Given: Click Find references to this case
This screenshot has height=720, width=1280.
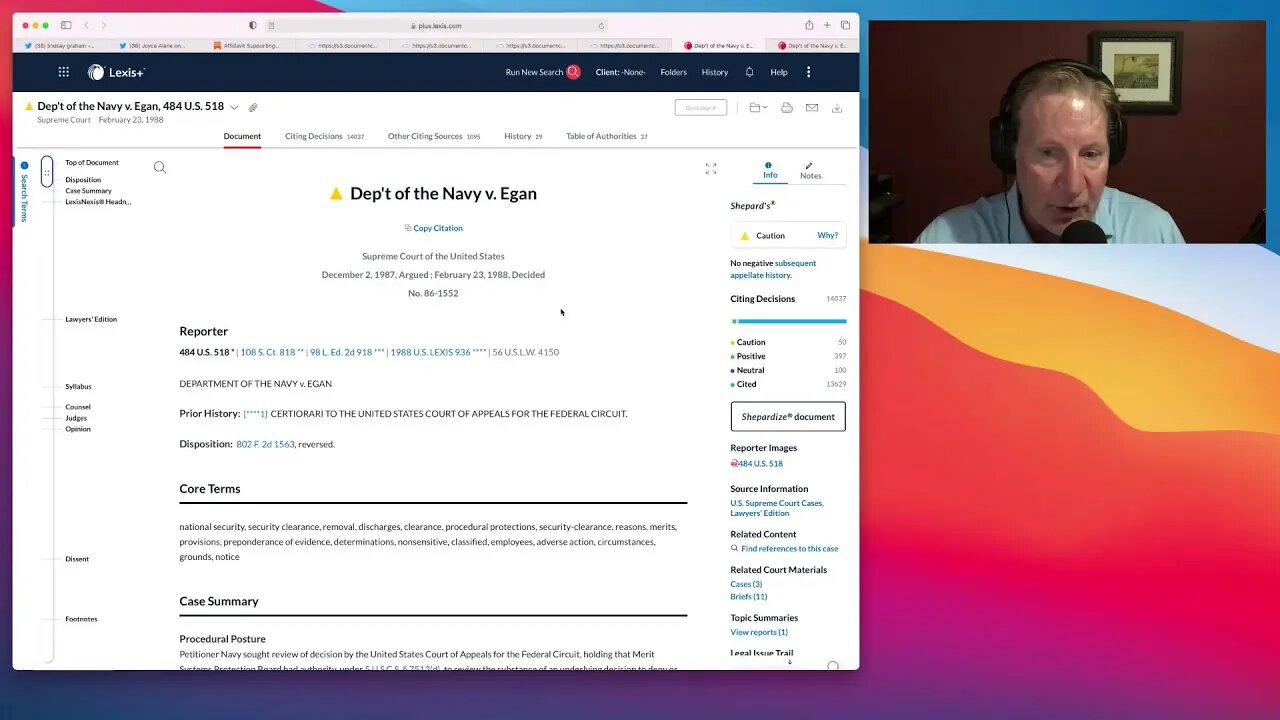Looking at the screenshot, I should pyautogui.click(x=790, y=548).
